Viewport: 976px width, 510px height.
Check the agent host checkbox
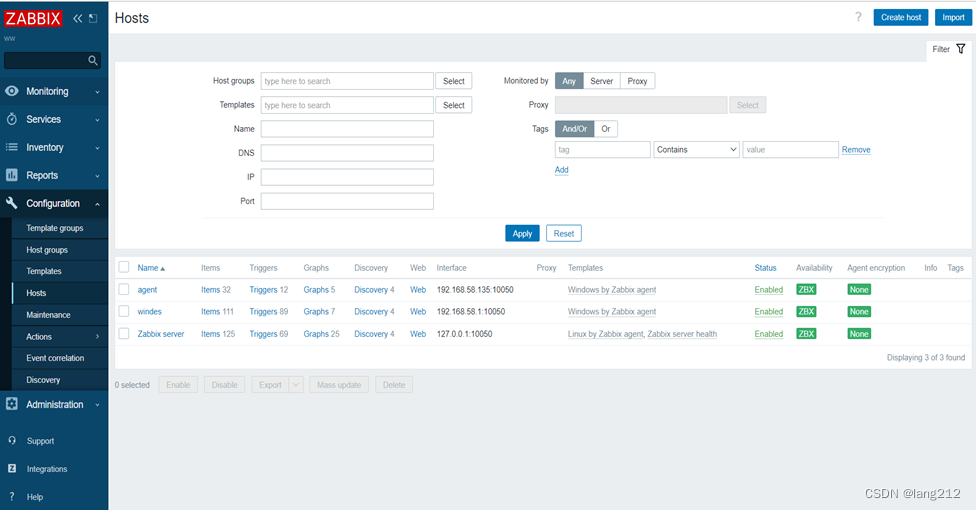coord(124,289)
